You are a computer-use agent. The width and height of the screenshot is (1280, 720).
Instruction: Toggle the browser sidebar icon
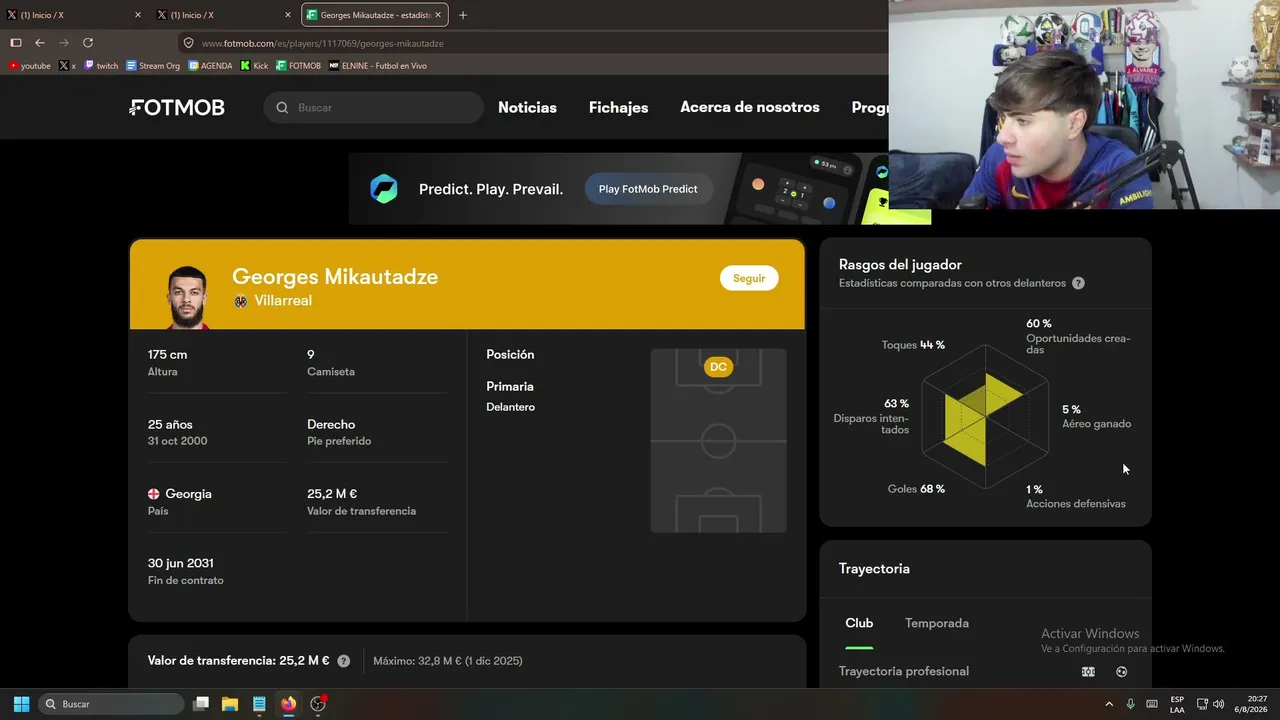[x=16, y=43]
